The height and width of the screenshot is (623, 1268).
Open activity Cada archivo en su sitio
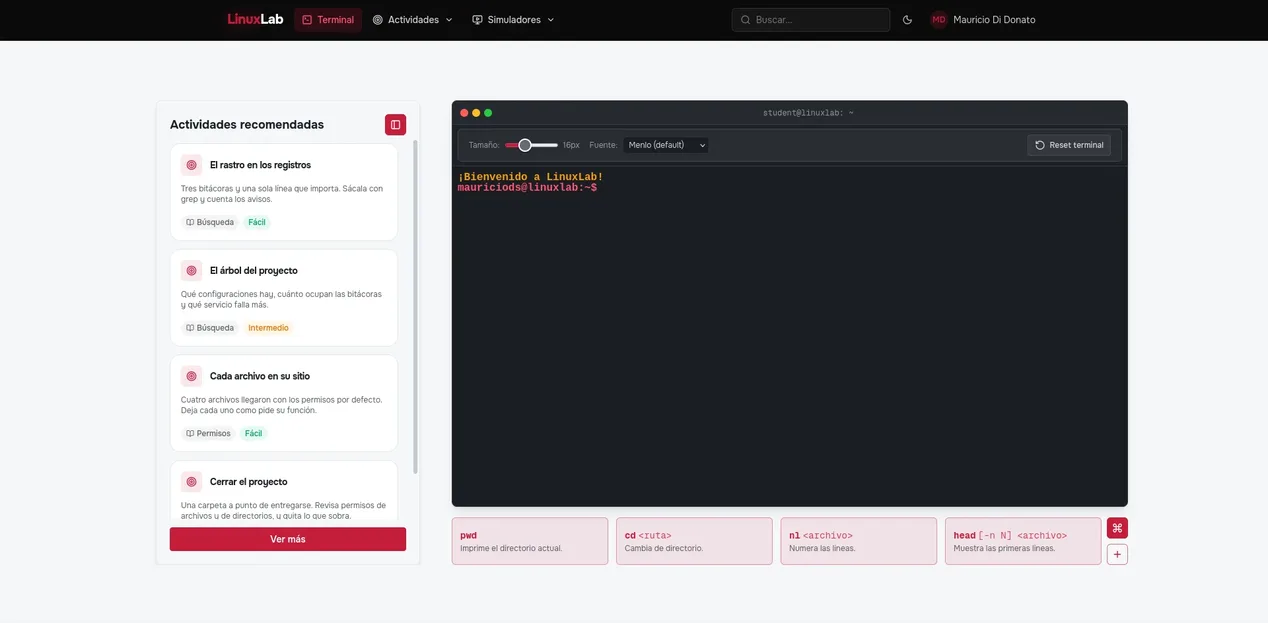click(284, 403)
